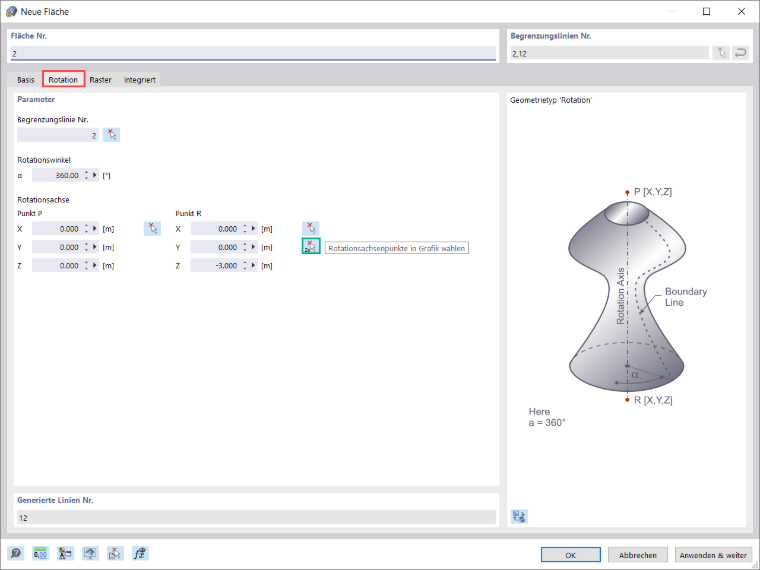Choose rotation axis points in graphic icon
Image resolution: width=760 pixels, height=570 pixels.
[311, 246]
